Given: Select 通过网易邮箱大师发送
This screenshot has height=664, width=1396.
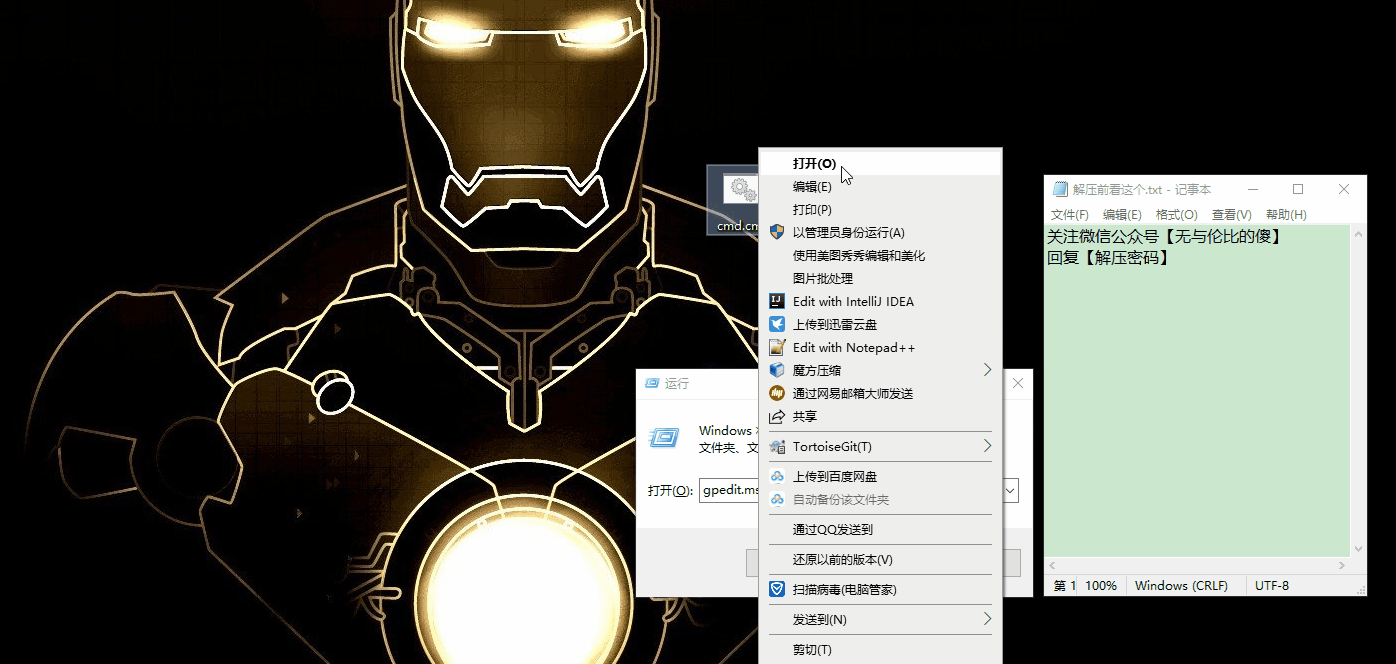Looking at the screenshot, I should (x=881, y=394).
